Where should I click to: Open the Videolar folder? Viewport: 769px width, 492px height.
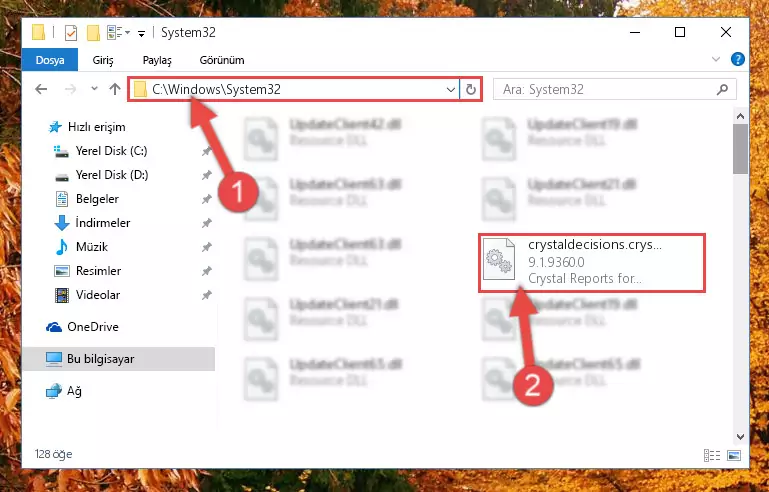(x=98, y=295)
